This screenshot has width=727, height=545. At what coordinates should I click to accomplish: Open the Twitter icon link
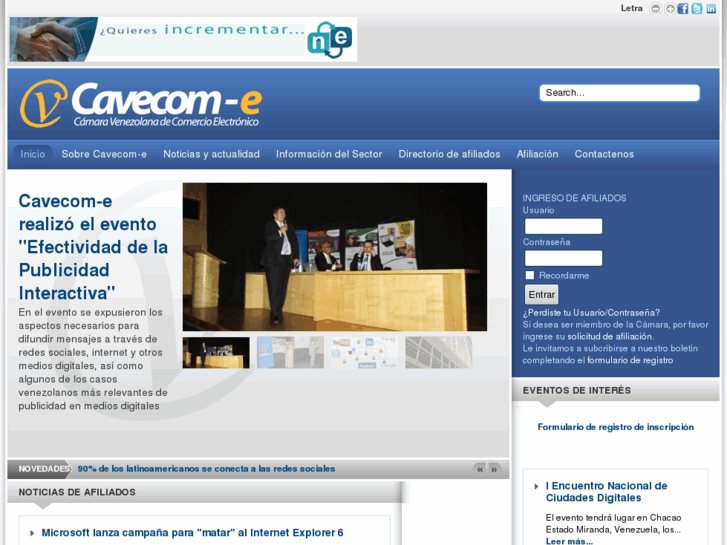point(697,9)
